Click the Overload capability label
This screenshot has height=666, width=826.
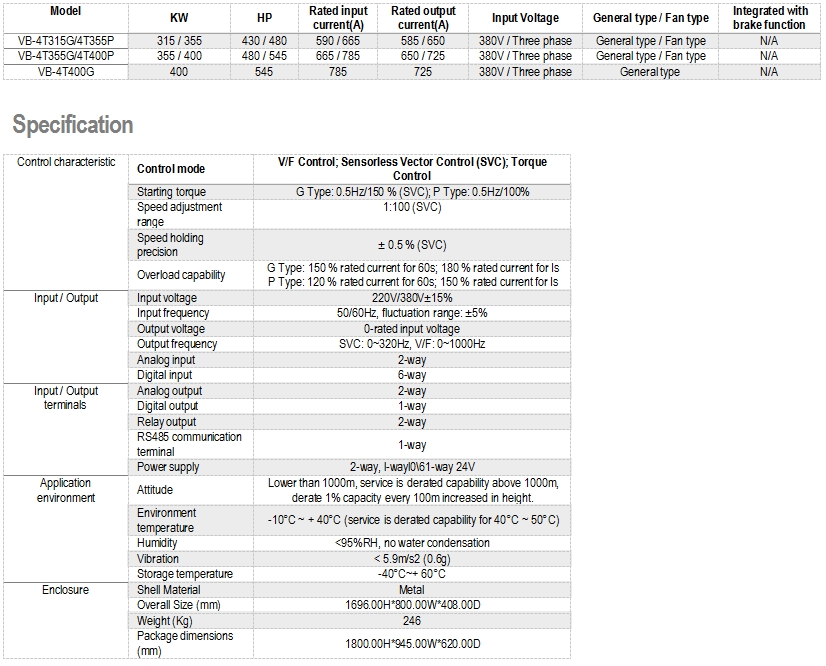click(x=181, y=275)
